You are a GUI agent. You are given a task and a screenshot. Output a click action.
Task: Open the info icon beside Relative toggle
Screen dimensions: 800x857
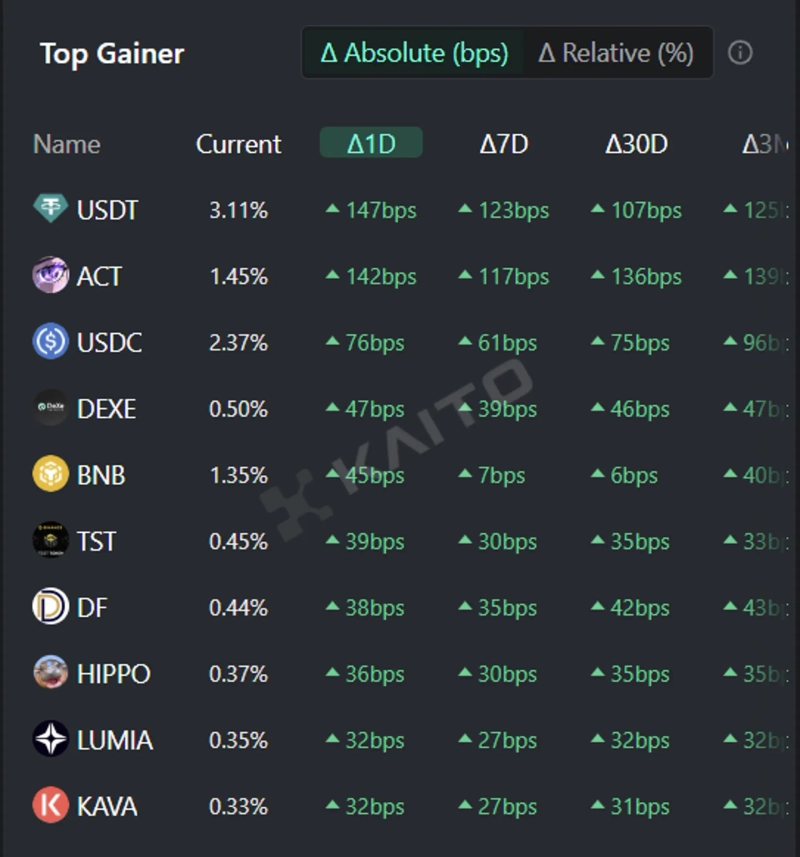(x=740, y=53)
